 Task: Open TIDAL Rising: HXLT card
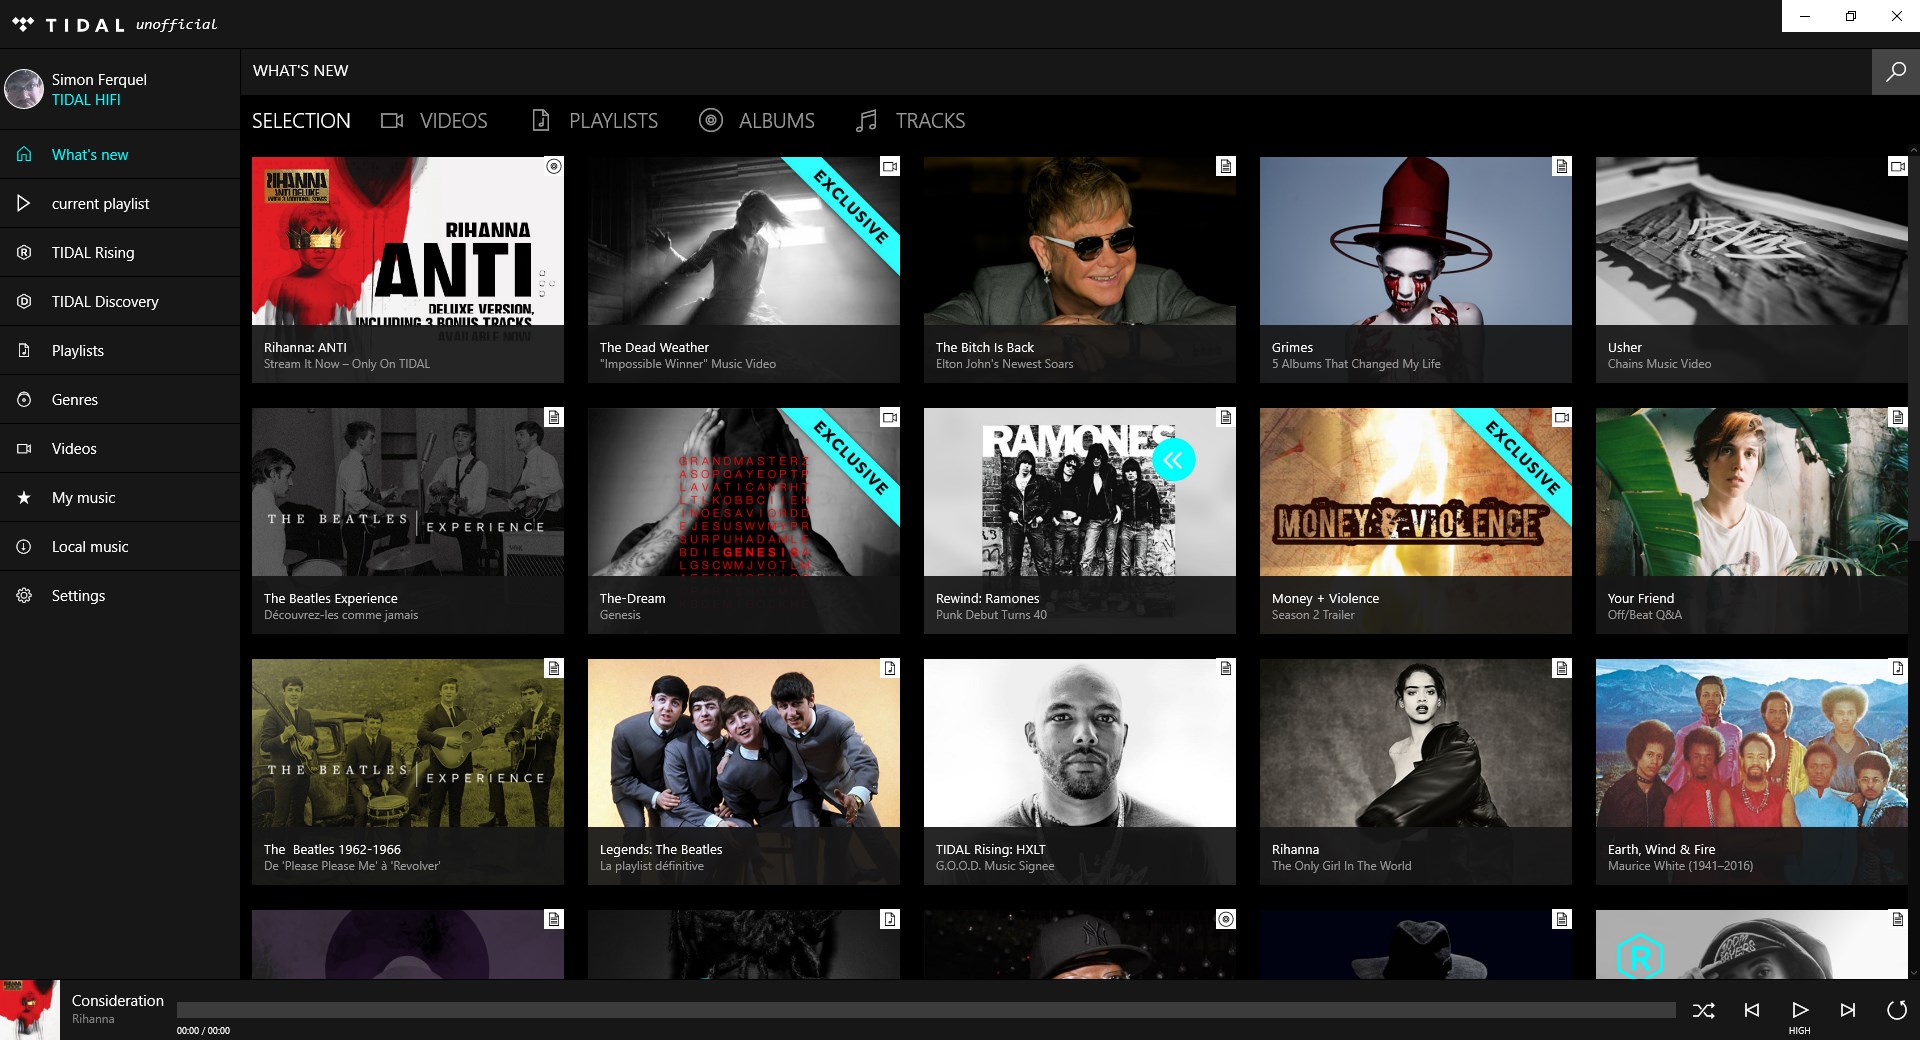point(1080,772)
